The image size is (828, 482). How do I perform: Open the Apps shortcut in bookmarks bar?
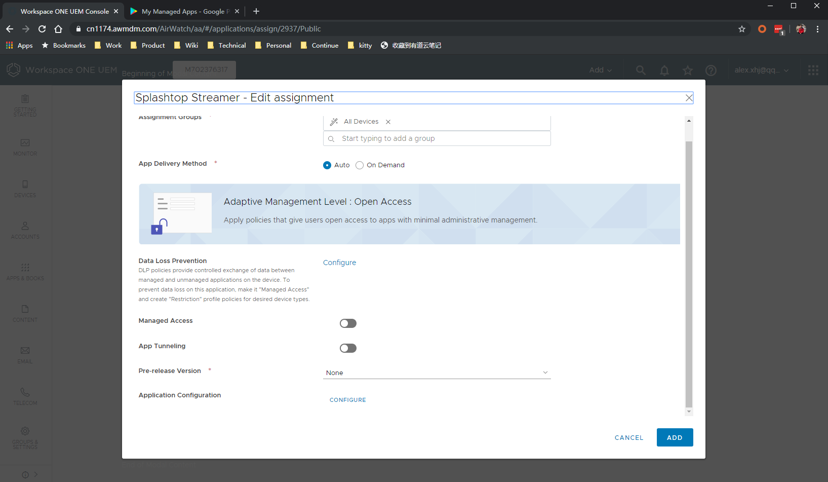[19, 45]
